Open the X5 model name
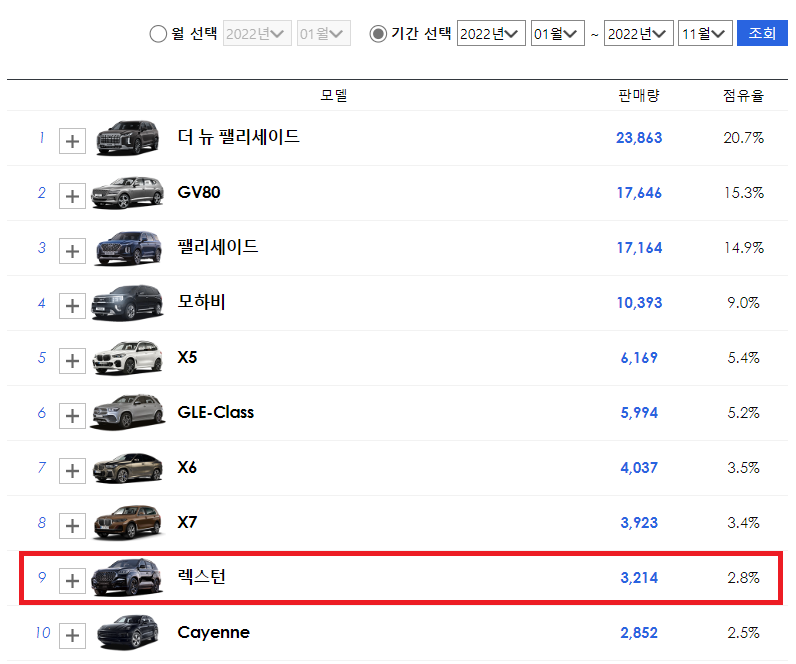The width and height of the screenshot is (796, 664). point(187,357)
